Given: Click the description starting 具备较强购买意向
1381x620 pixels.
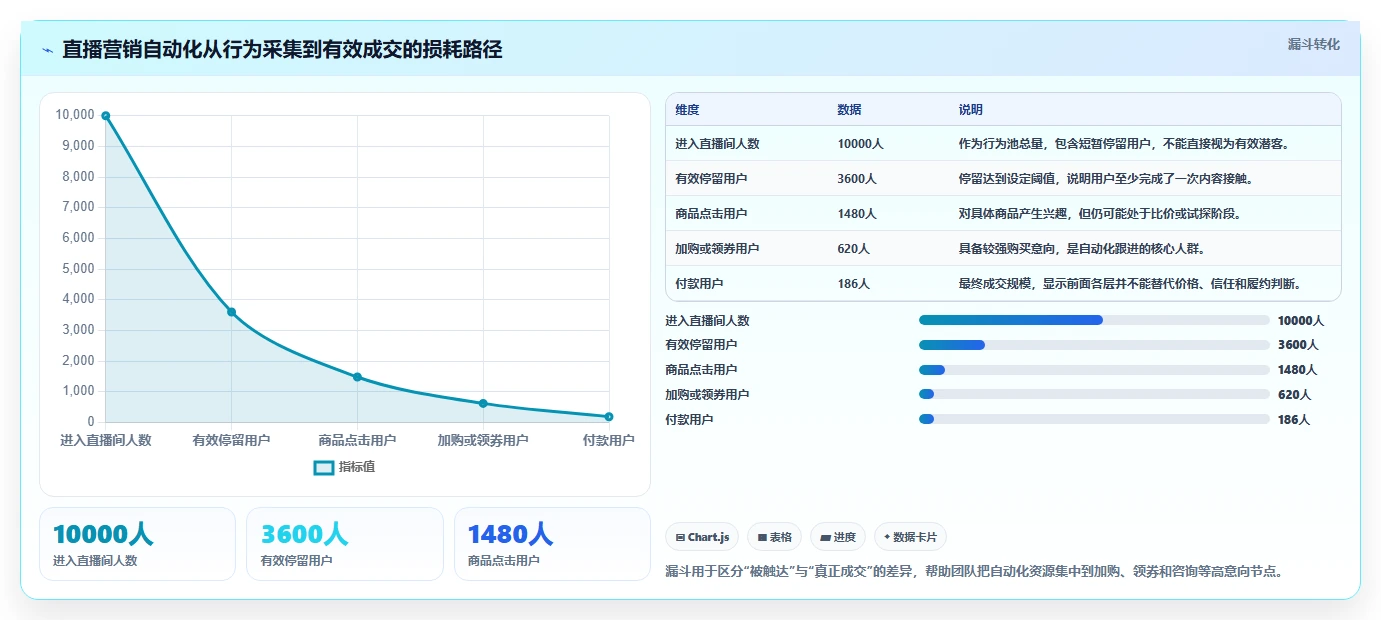Looking at the screenshot, I should pos(1082,249).
